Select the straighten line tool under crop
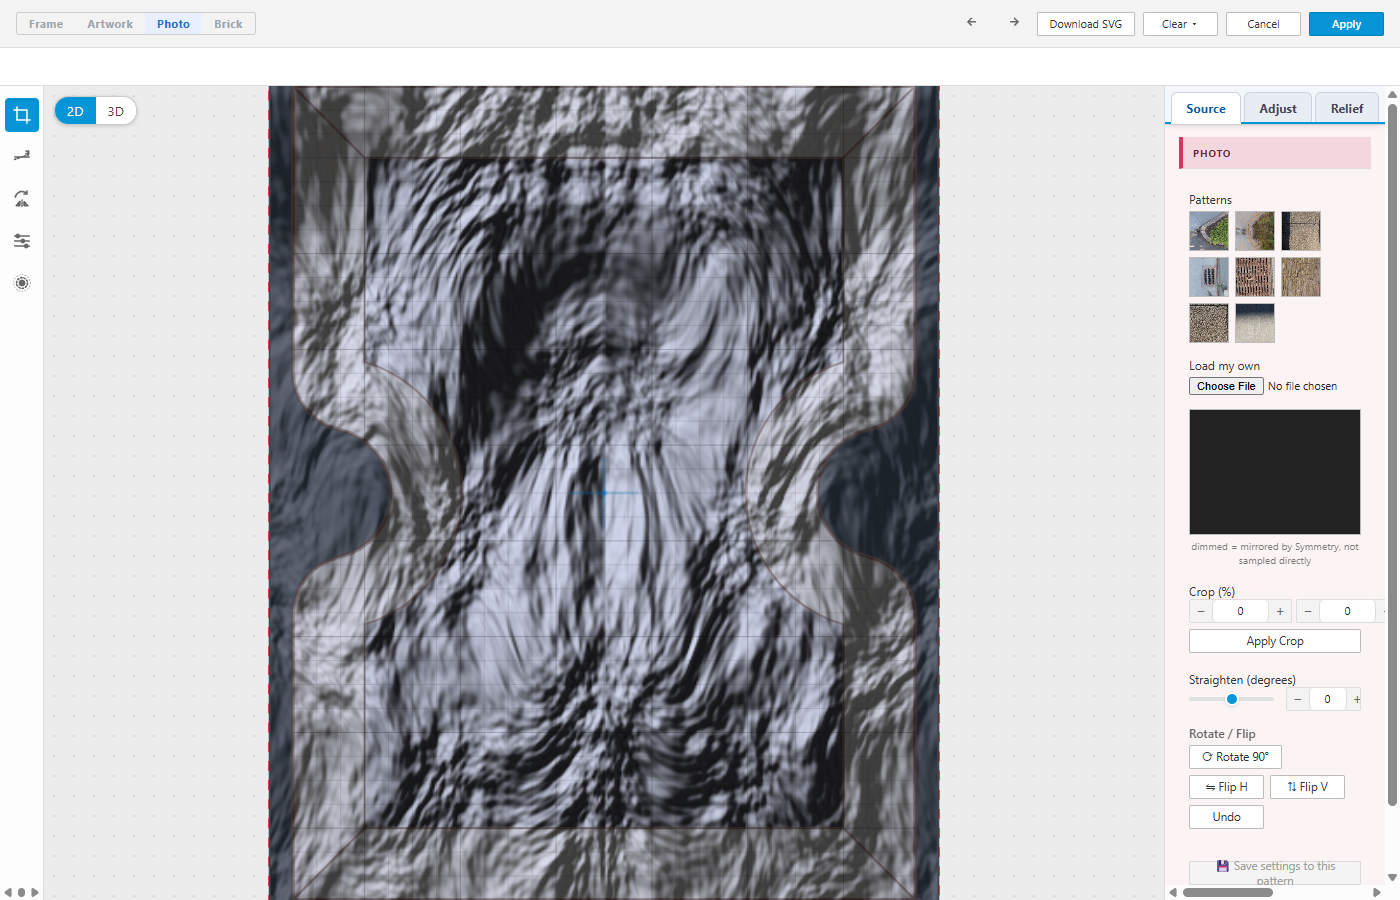 (x=22, y=156)
